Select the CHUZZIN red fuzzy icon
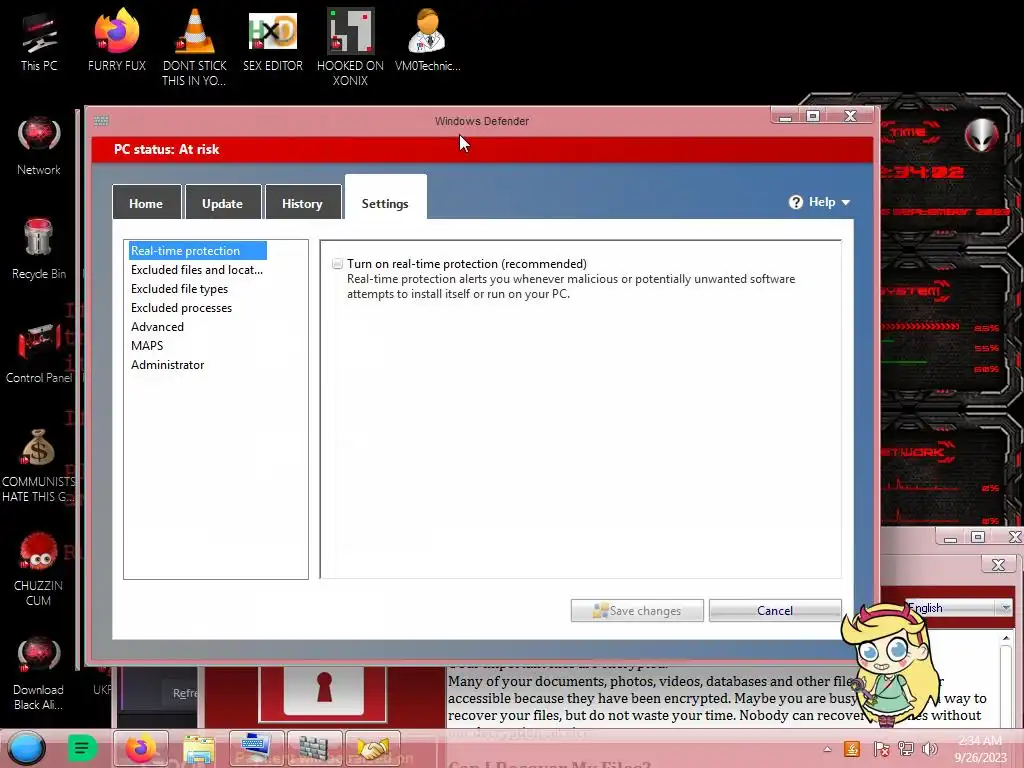1024x768 pixels. (39, 569)
